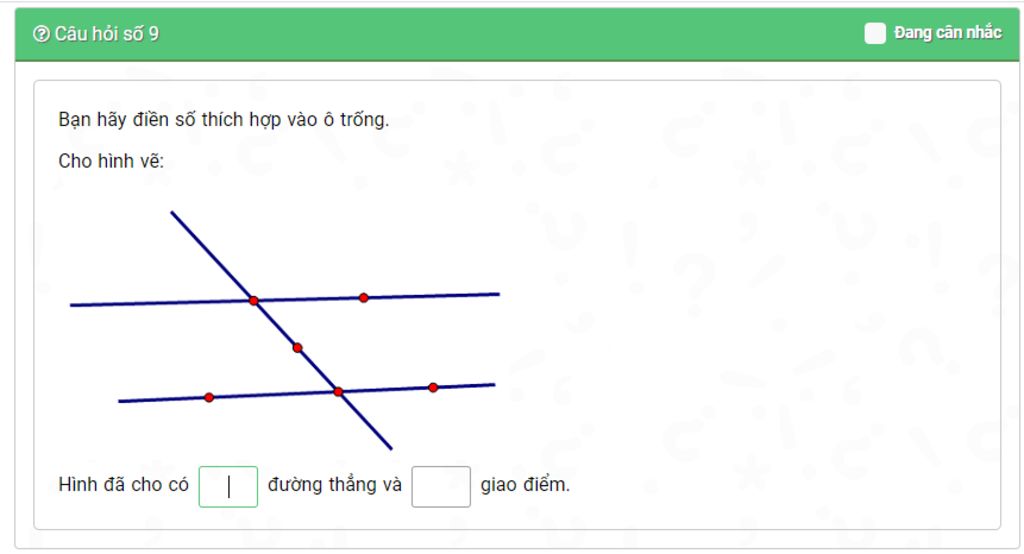
Task: Click red intersection point on the lower line
Action: (338, 392)
